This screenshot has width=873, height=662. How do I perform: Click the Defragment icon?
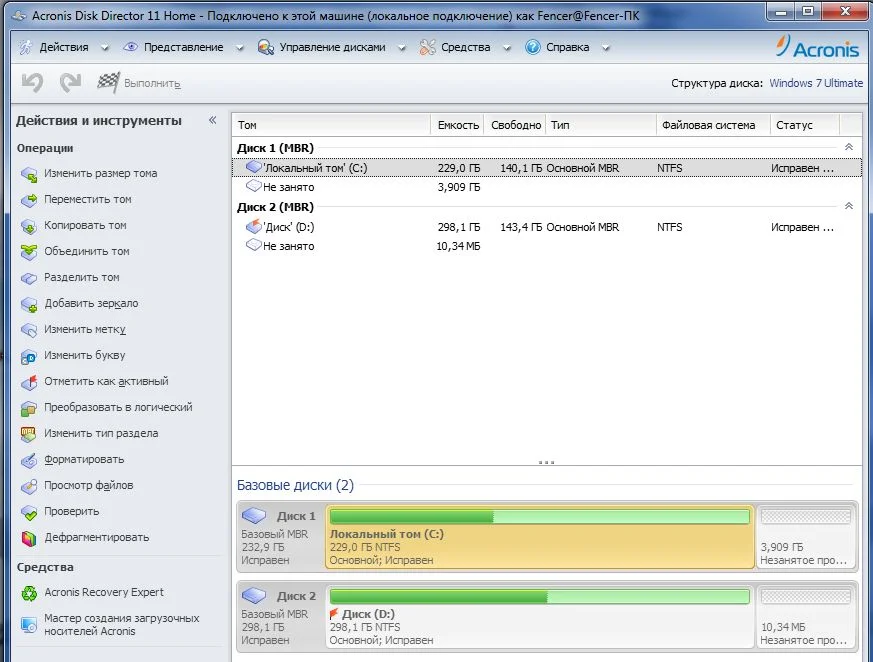pos(29,538)
